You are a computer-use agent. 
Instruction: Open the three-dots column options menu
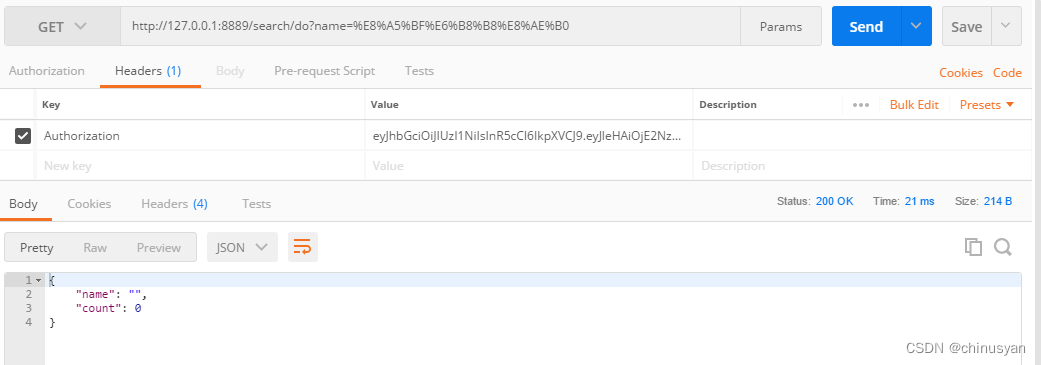(x=861, y=105)
